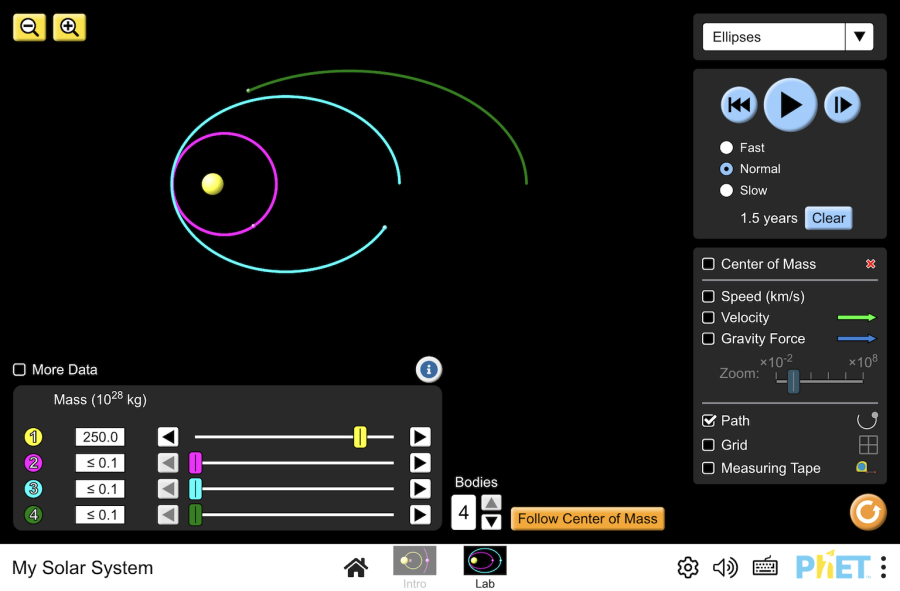Click the zoom in magnifier icon
The height and width of the screenshot is (591, 900).
click(x=69, y=28)
